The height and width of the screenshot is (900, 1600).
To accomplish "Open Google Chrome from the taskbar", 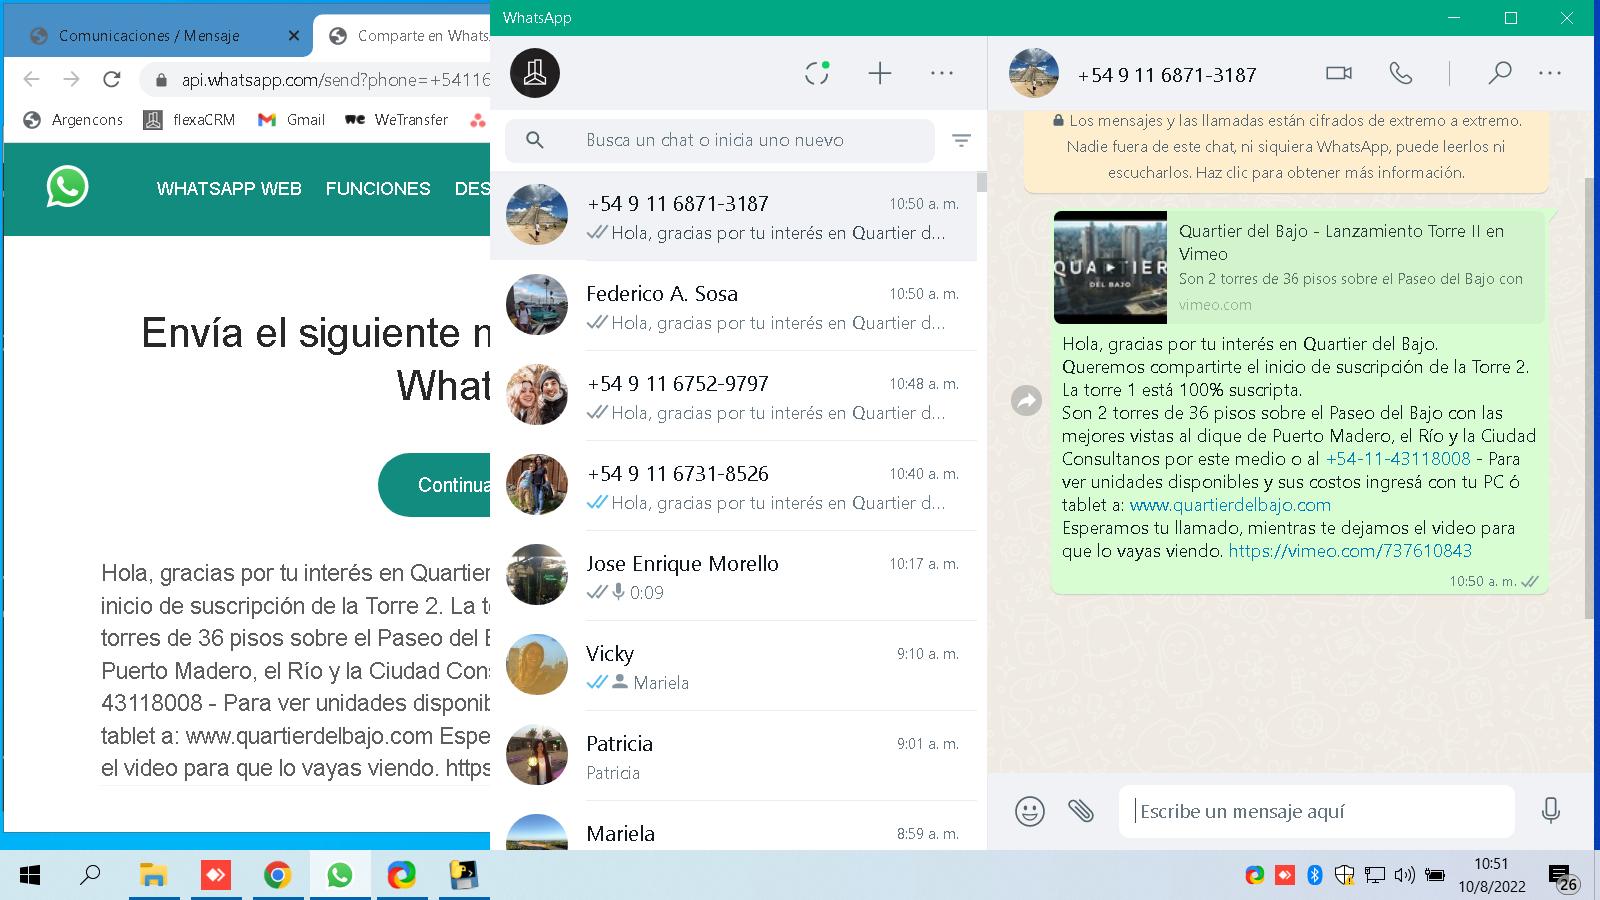I will [x=277, y=876].
